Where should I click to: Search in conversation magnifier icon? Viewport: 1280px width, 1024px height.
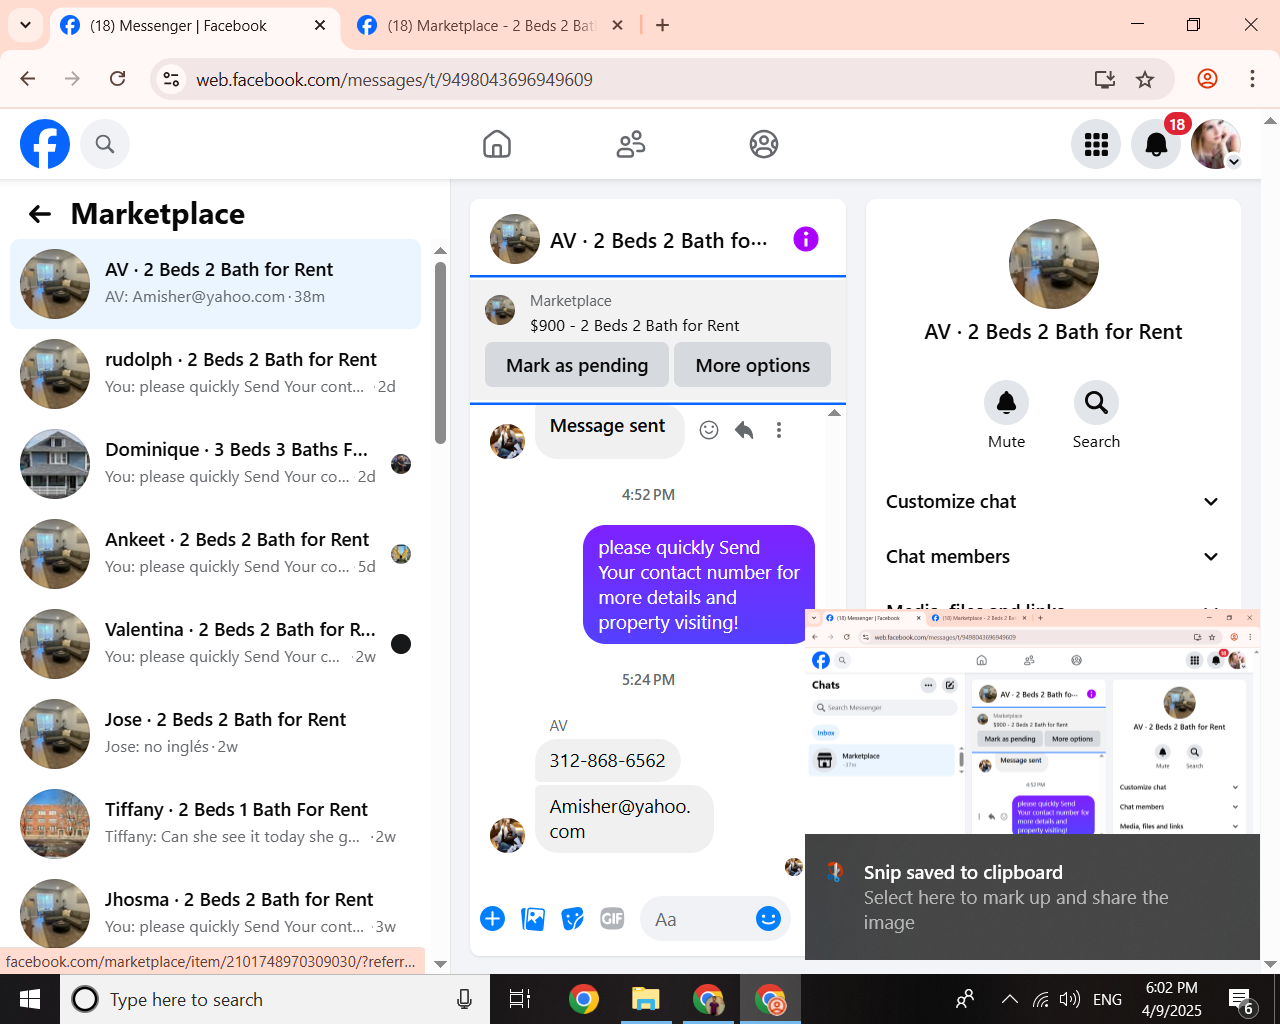click(x=1096, y=403)
